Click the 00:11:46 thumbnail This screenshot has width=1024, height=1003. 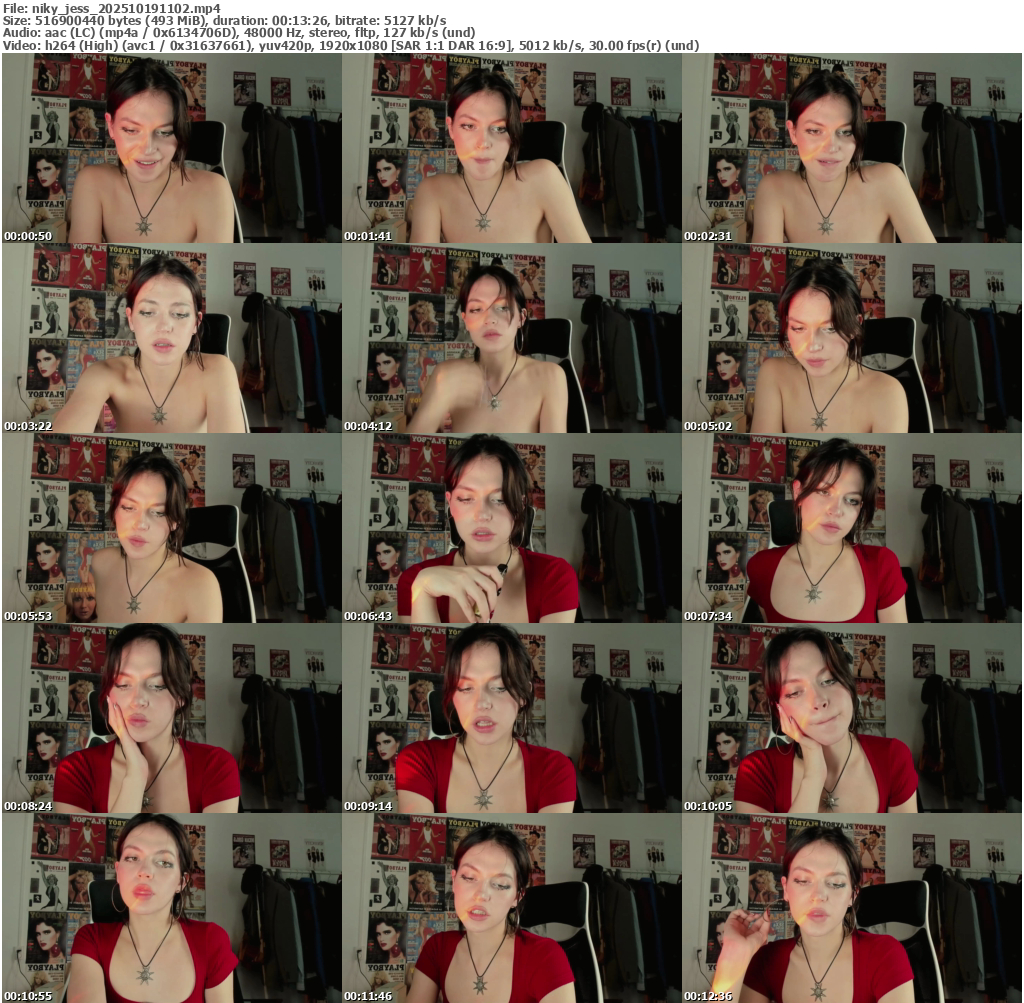click(x=512, y=908)
